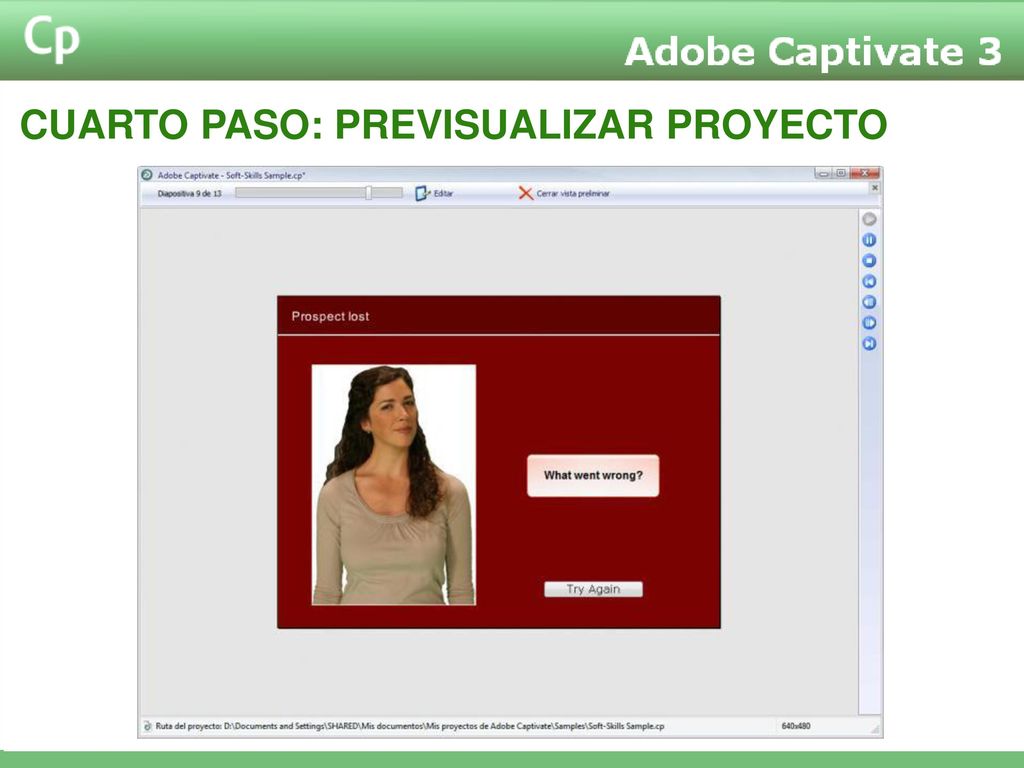
Task: Jump to the last slide in preview
Action: 869,344
